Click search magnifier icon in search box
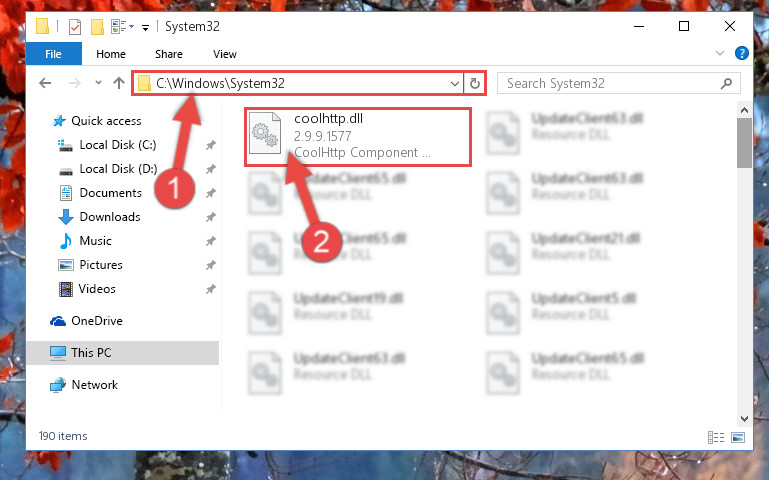 [x=726, y=83]
